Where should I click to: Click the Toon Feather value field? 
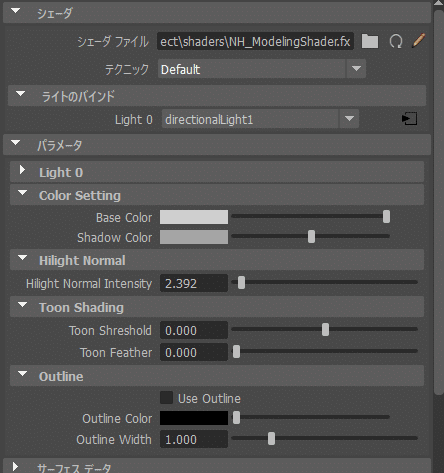click(x=194, y=352)
